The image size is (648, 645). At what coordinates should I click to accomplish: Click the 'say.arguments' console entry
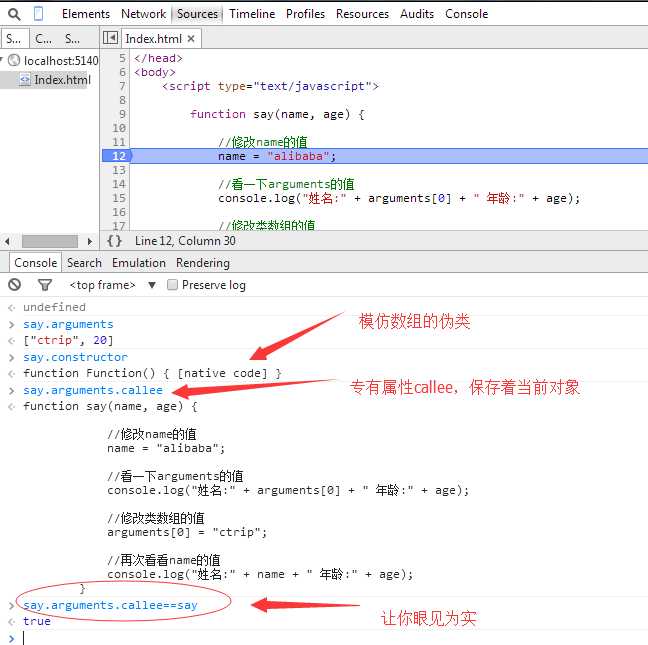point(68,324)
